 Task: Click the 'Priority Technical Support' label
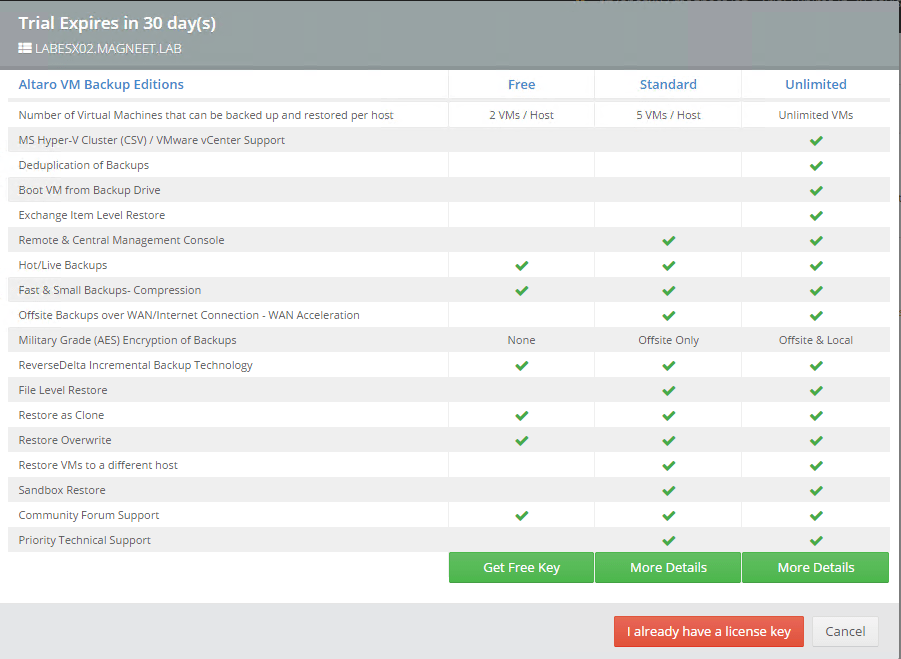tap(84, 540)
